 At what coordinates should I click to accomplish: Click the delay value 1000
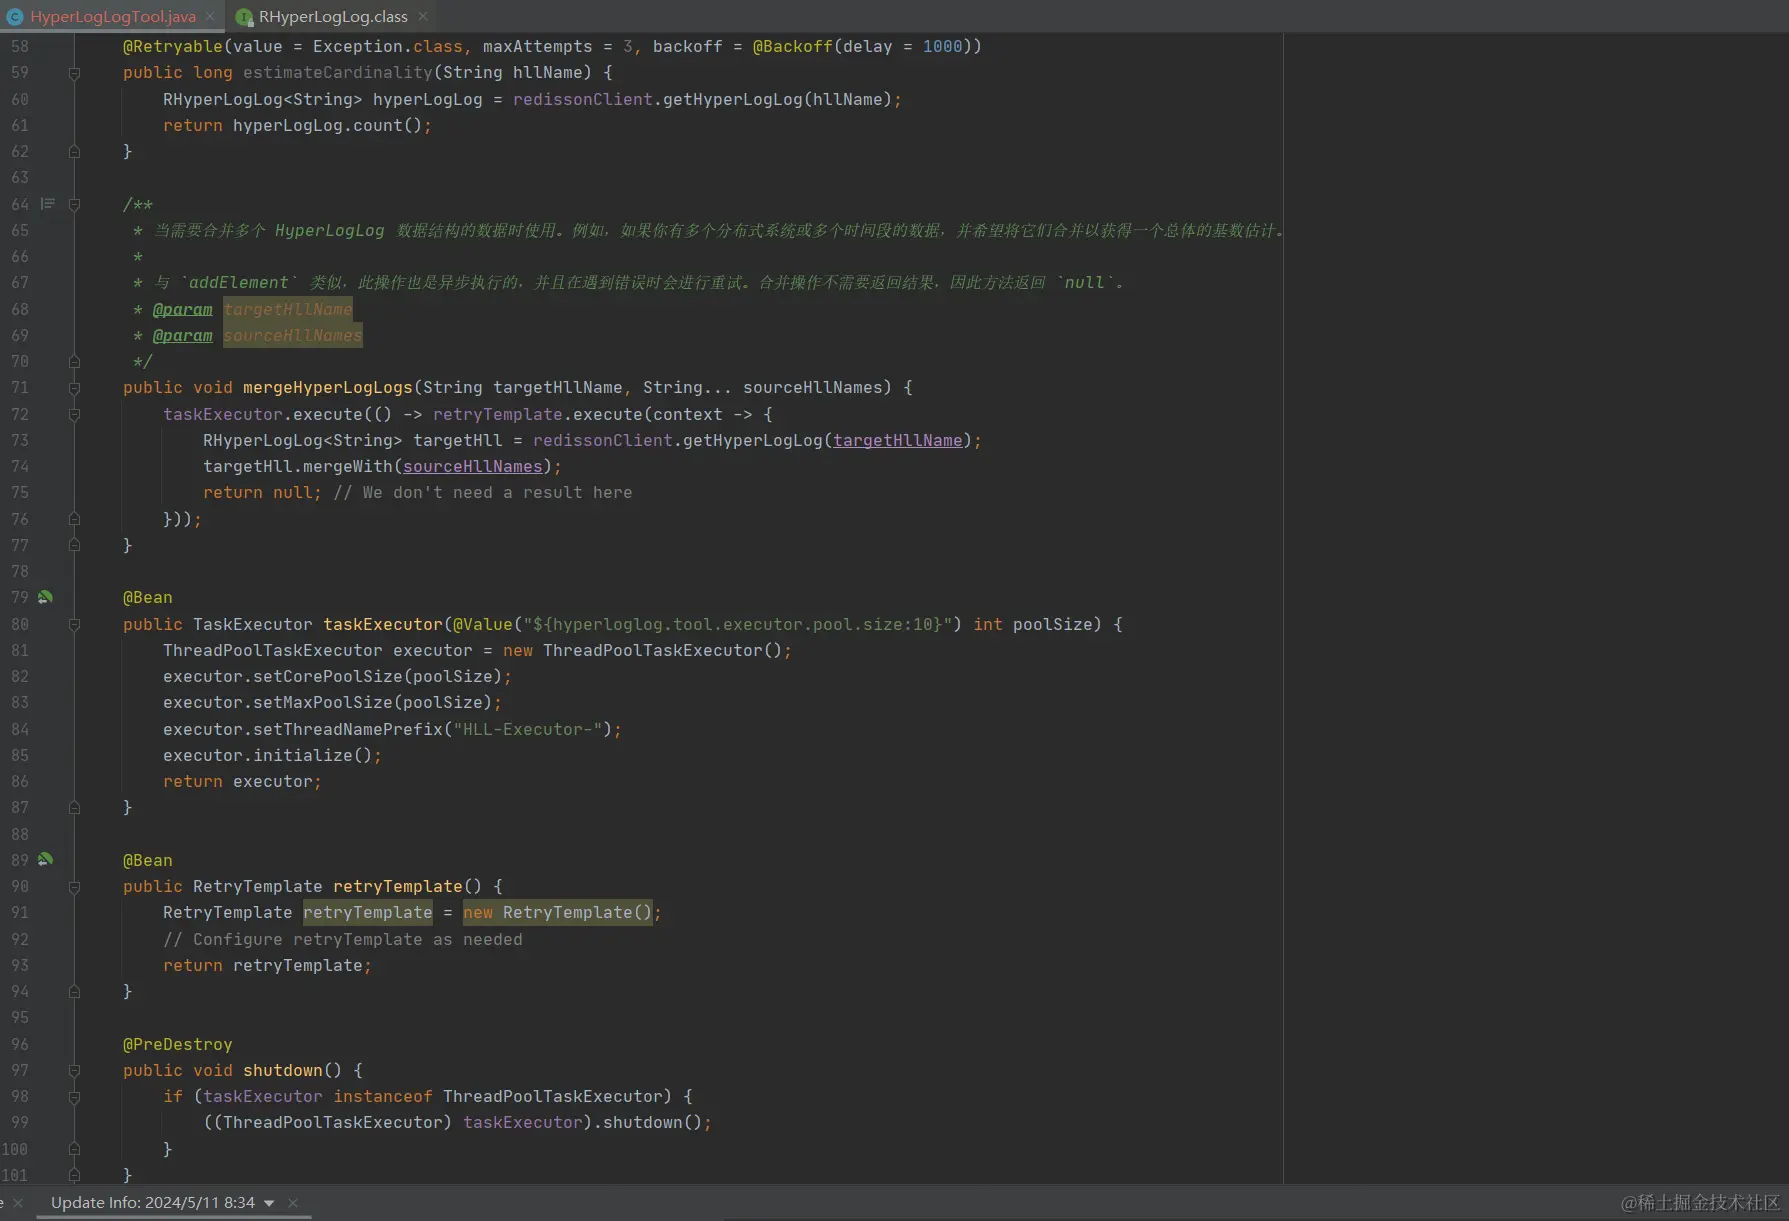[x=942, y=46]
